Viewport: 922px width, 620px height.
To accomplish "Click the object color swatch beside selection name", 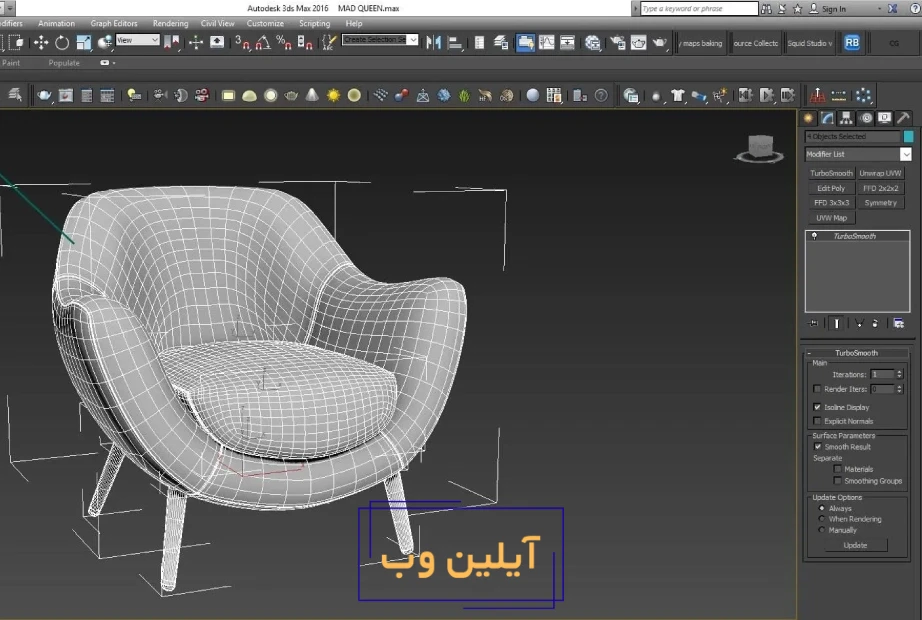I will 906,136.
